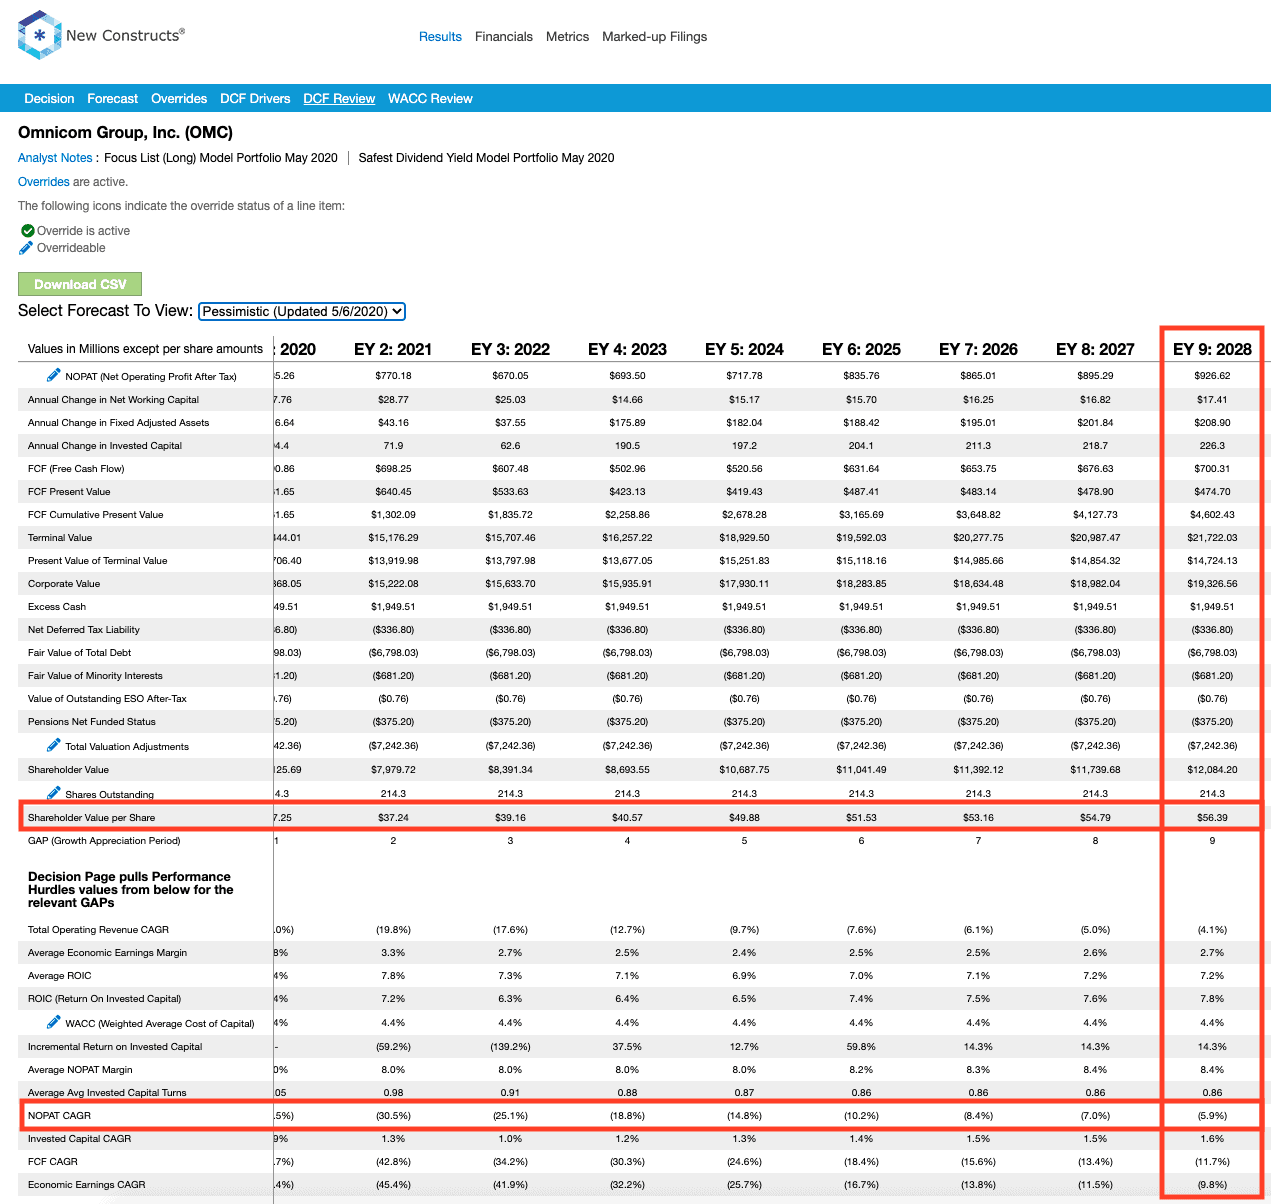The height and width of the screenshot is (1204, 1271).
Task: Open the Marked-up Filings tab
Action: pyautogui.click(x=654, y=37)
